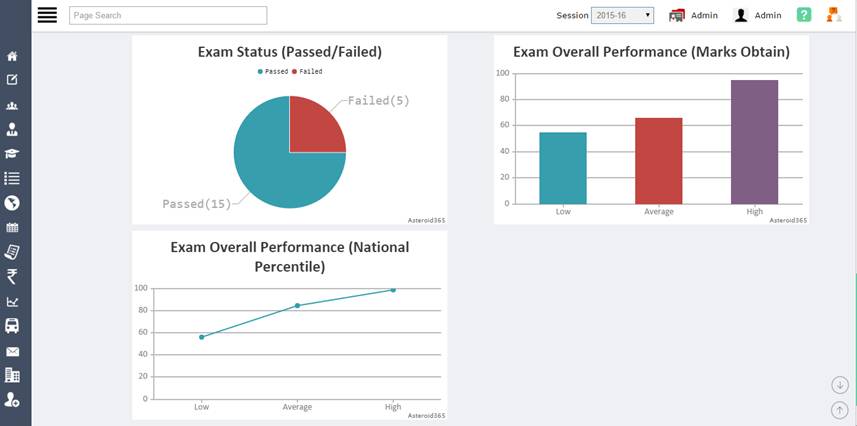Screen dimensions: 857x426
Task: Click in the Page Search field
Action: 168,15
